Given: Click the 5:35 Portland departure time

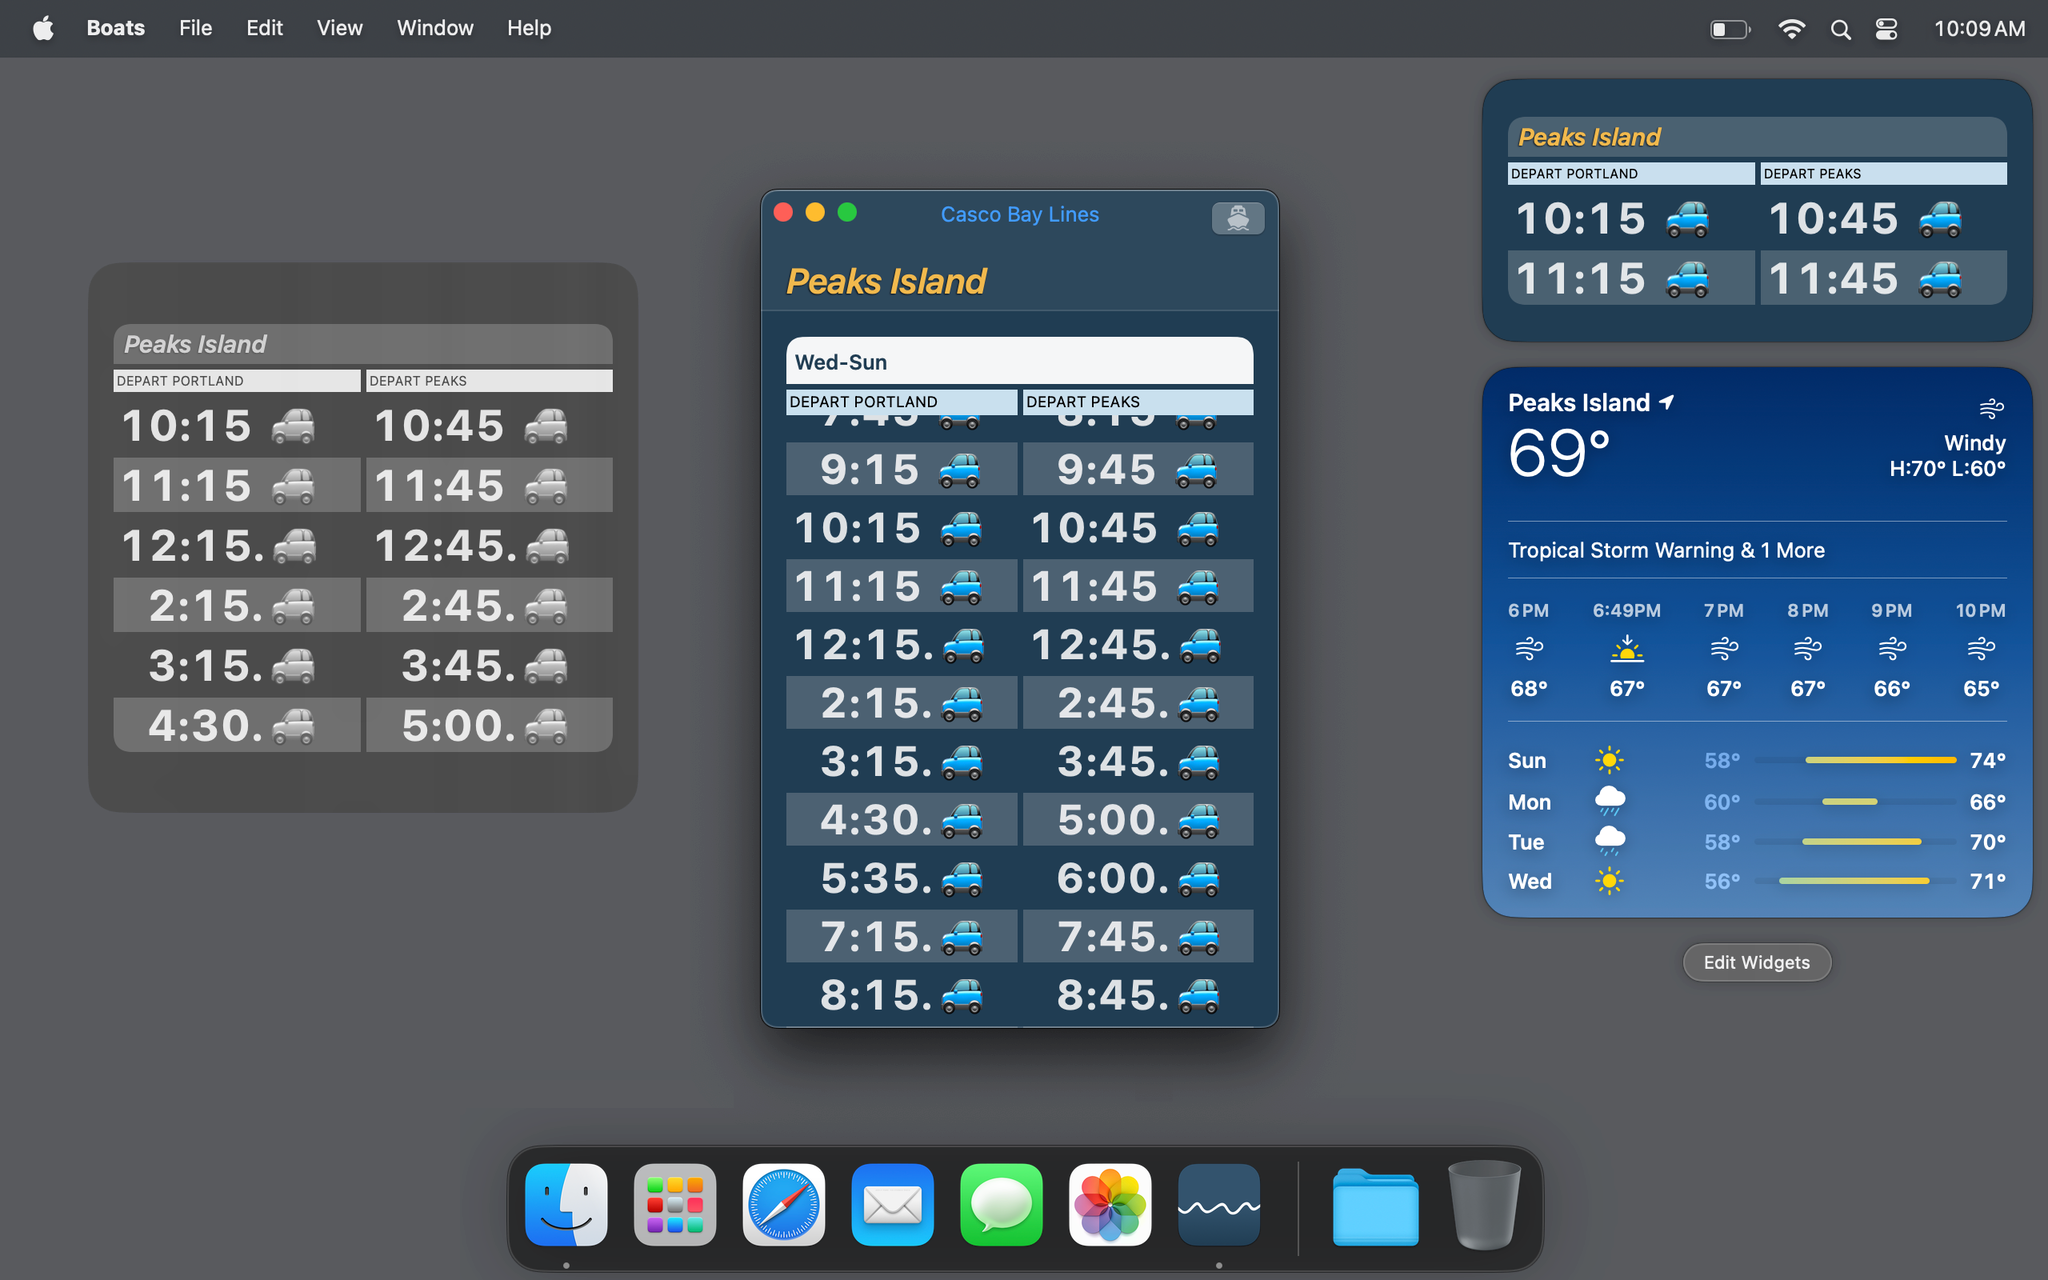Looking at the screenshot, I should pyautogui.click(x=877, y=879).
